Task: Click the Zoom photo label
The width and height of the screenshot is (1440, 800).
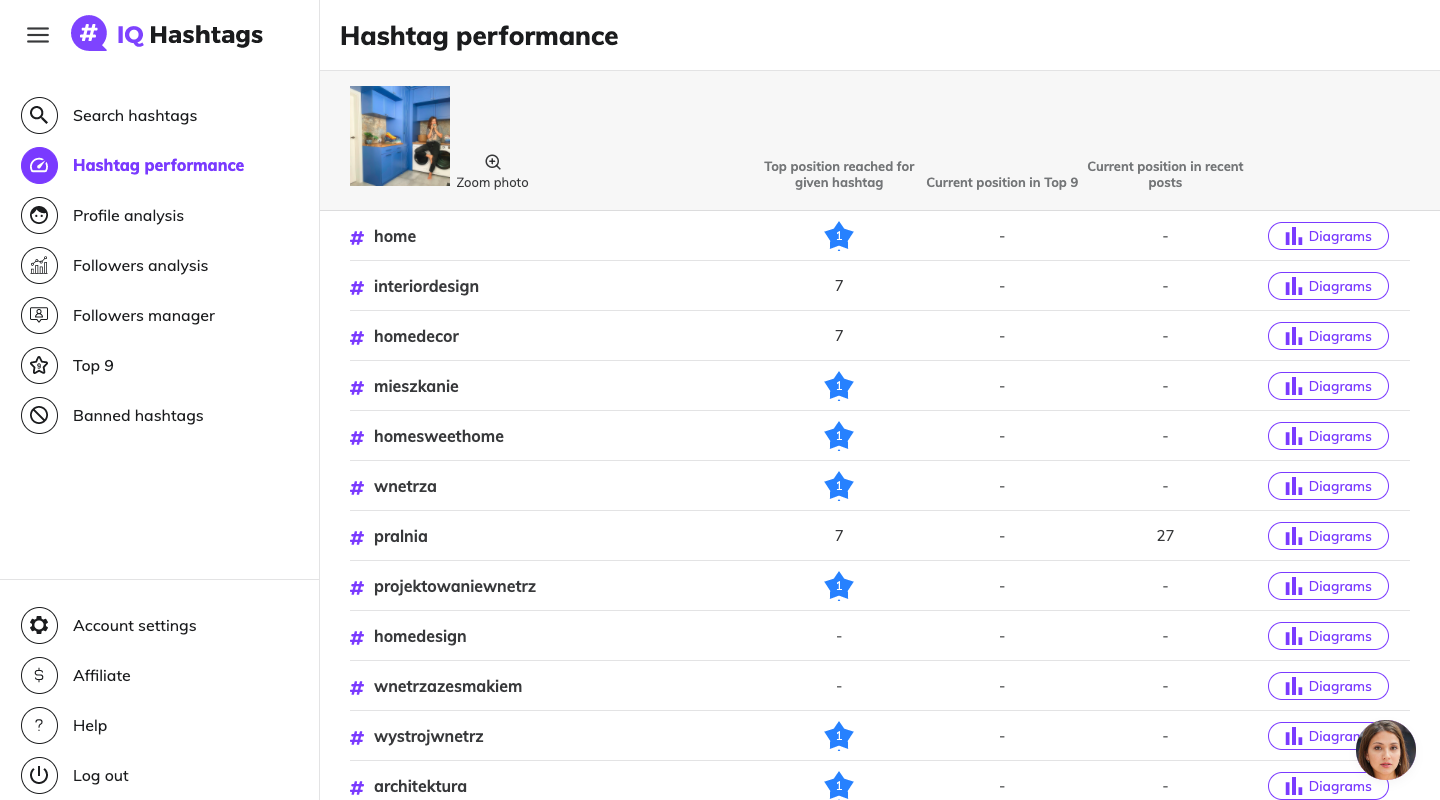Action: tap(492, 183)
